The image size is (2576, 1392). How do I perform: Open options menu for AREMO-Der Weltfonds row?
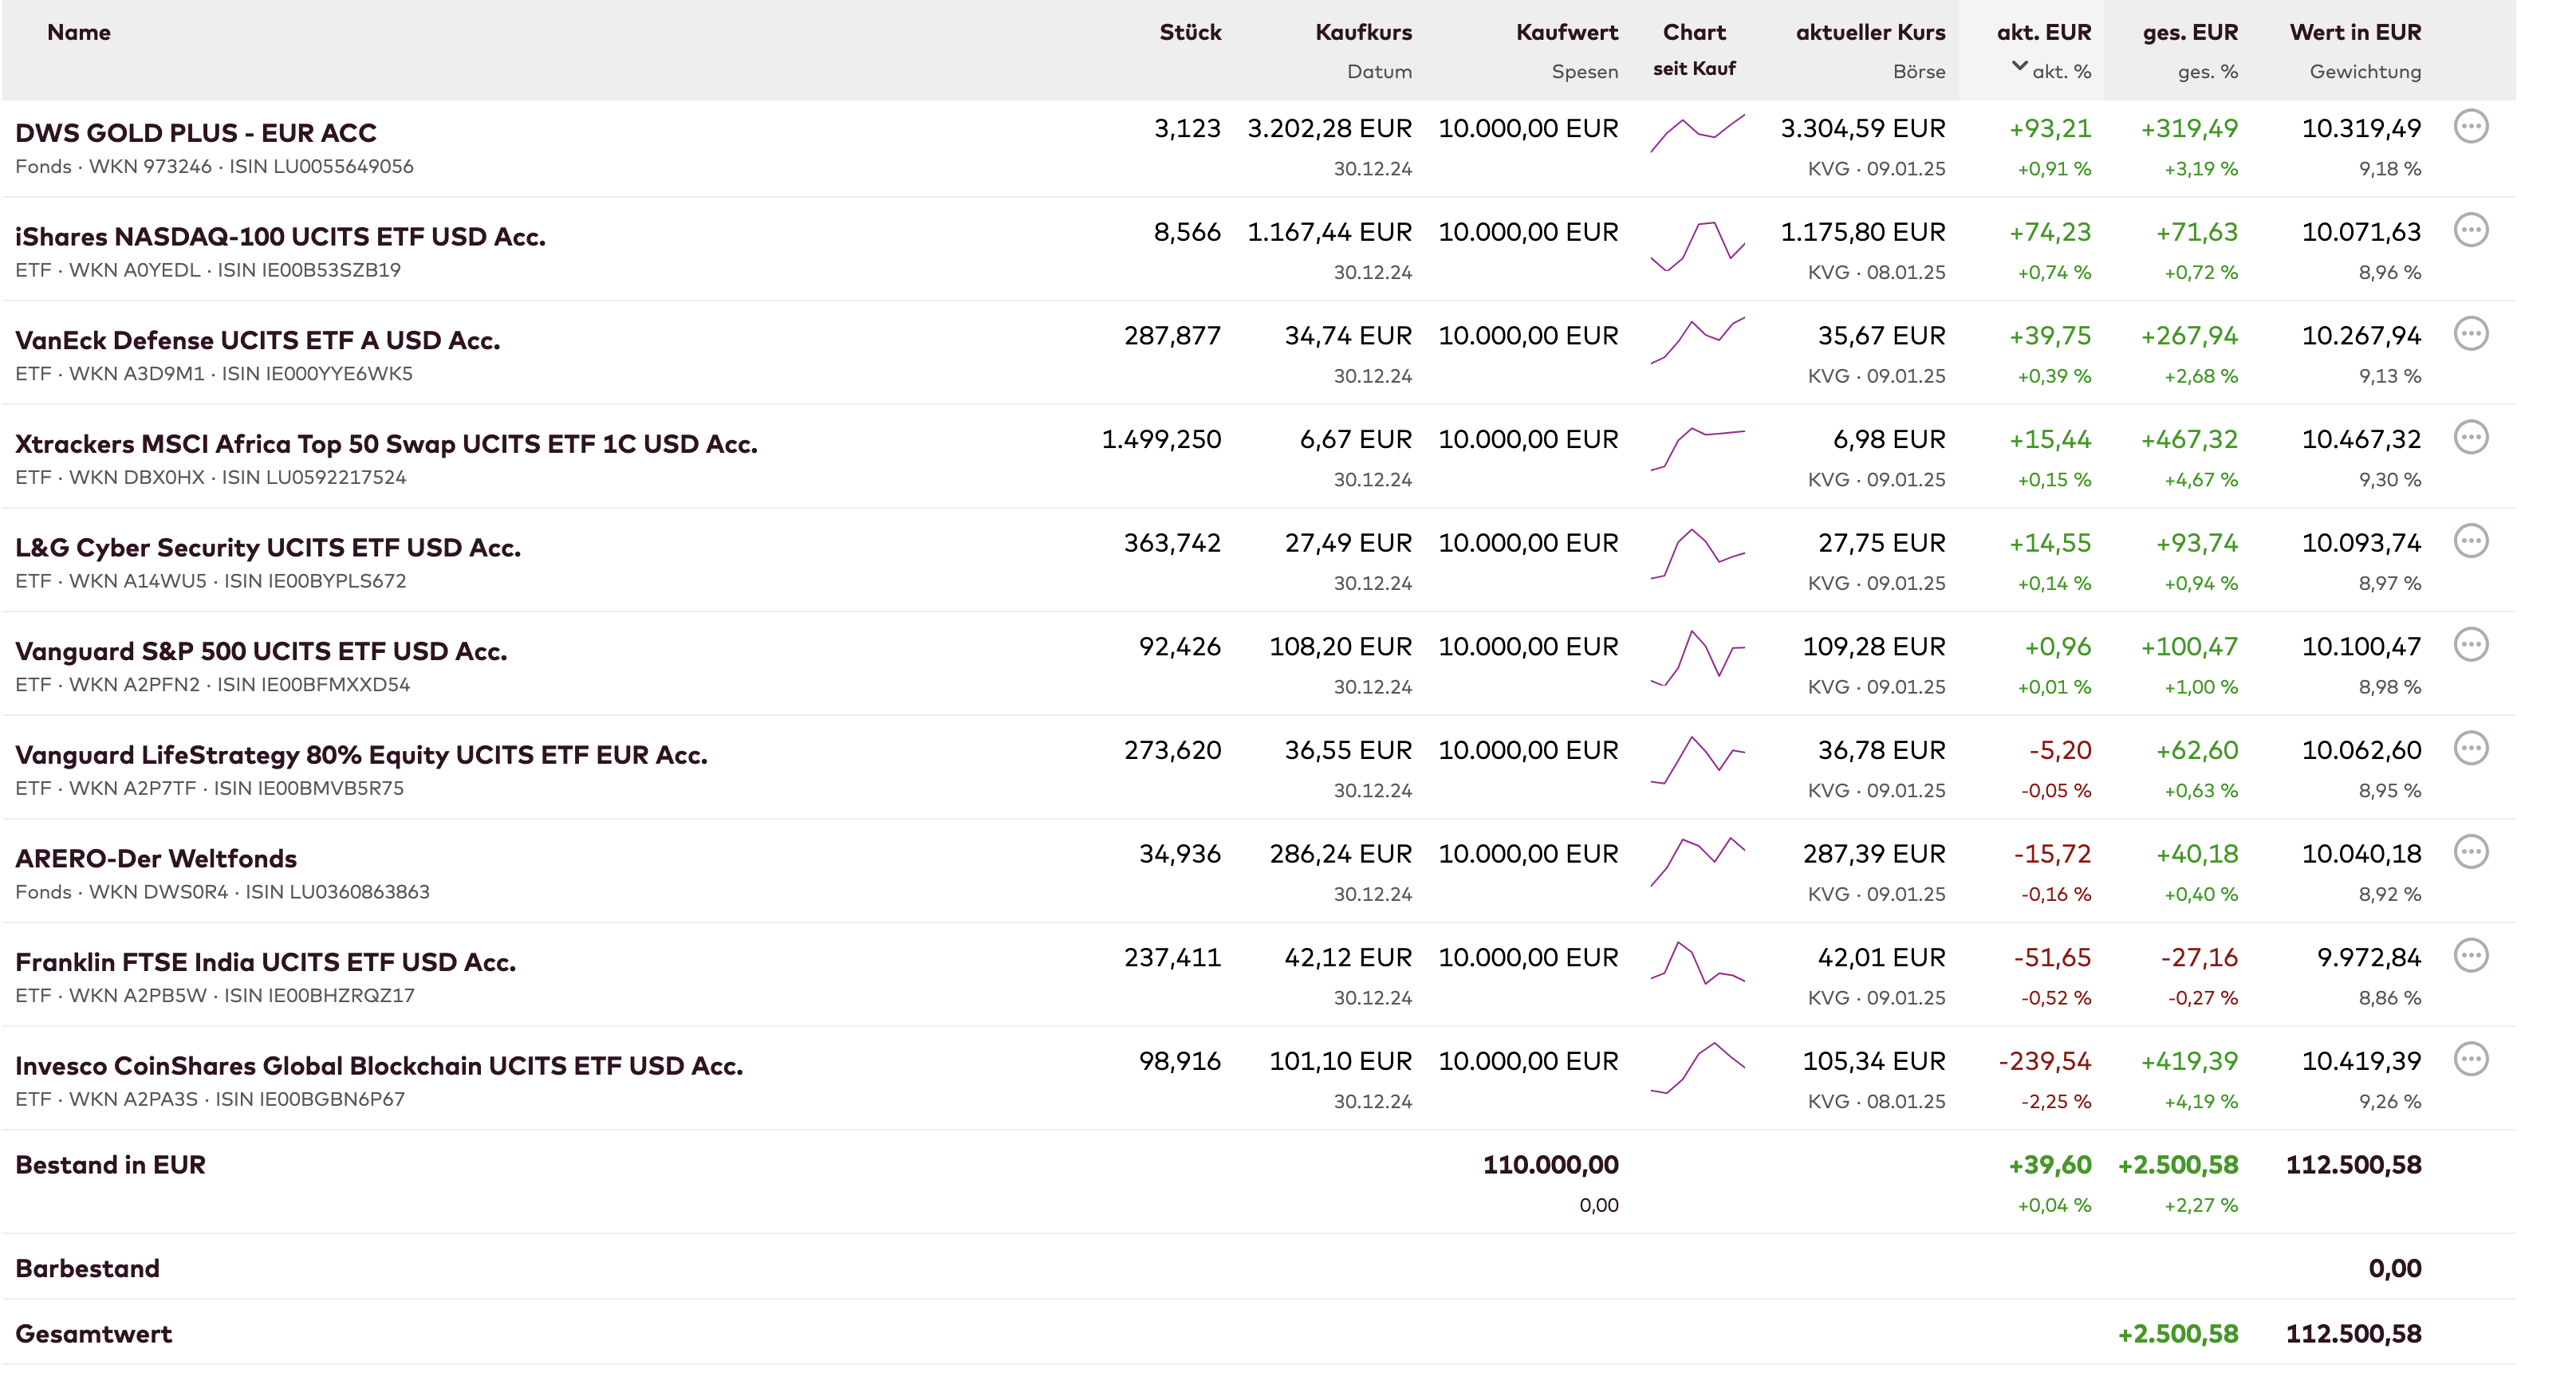coord(2470,852)
